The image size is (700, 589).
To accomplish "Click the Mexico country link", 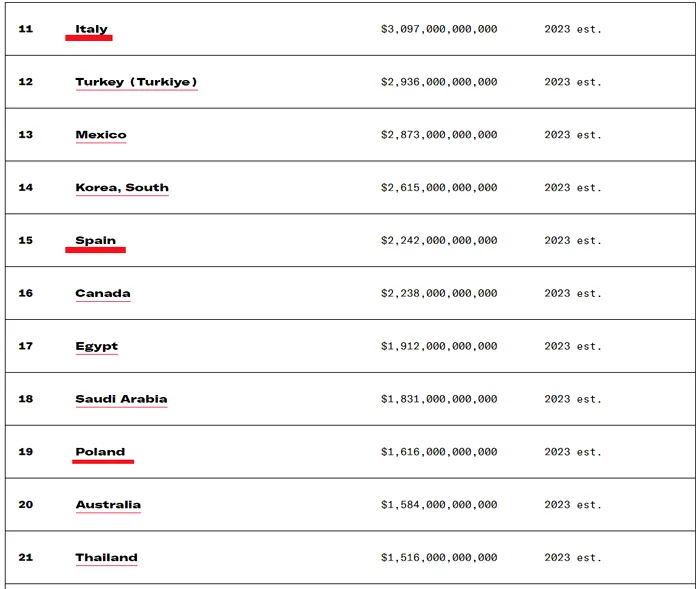I will pyautogui.click(x=101, y=135).
